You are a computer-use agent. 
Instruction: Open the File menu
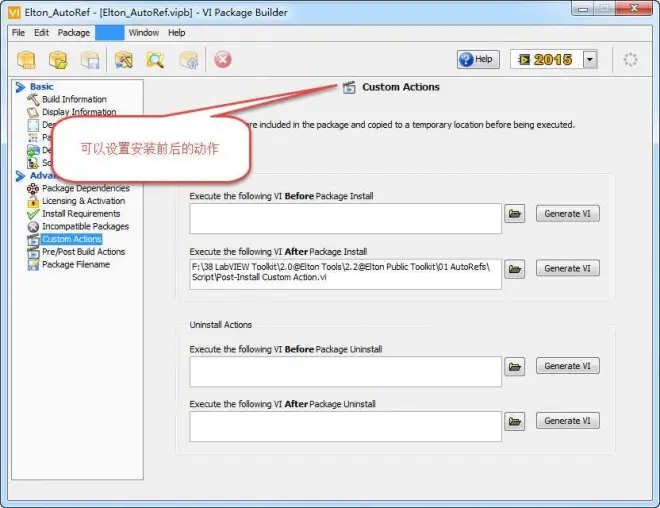pos(18,32)
